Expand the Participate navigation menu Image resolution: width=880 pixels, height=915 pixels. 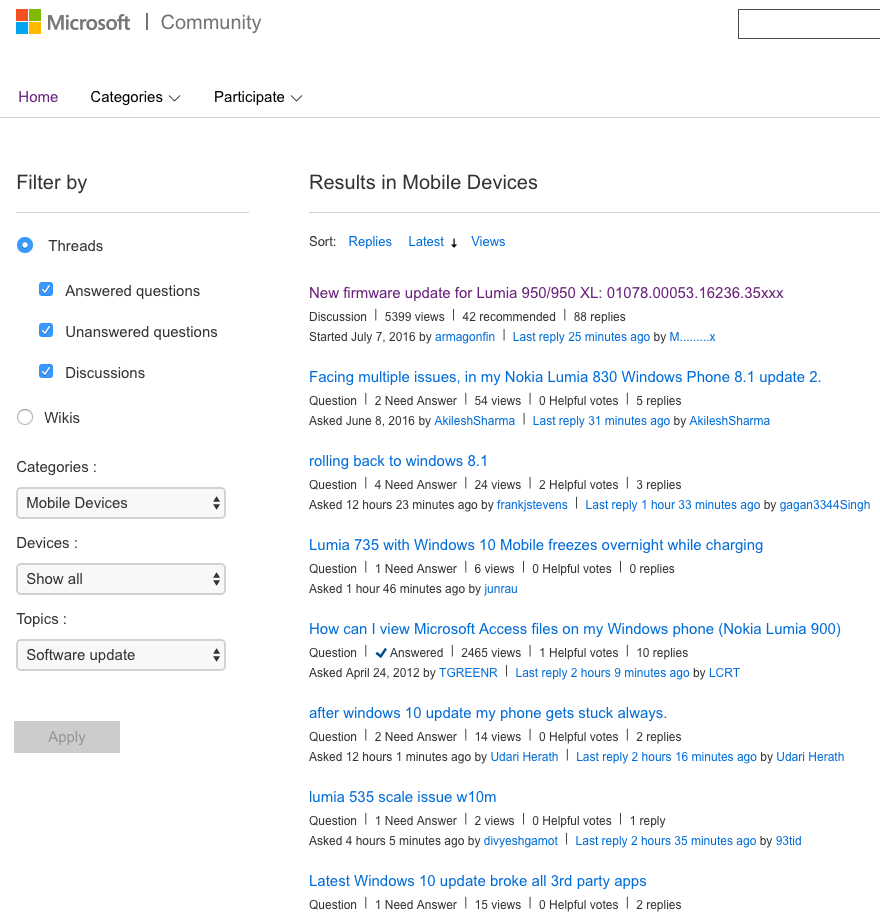coord(258,97)
